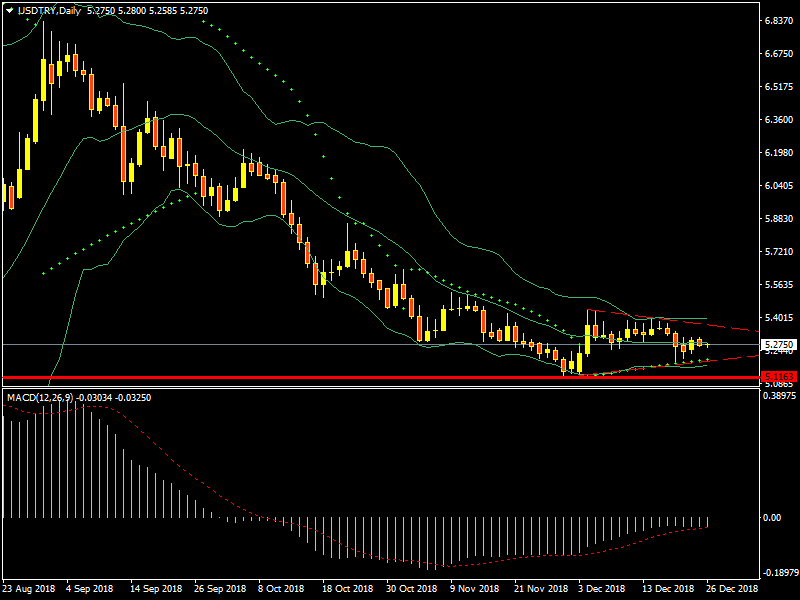
Task: Click the 8 Oct 2018 date label
Action: pyautogui.click(x=279, y=589)
